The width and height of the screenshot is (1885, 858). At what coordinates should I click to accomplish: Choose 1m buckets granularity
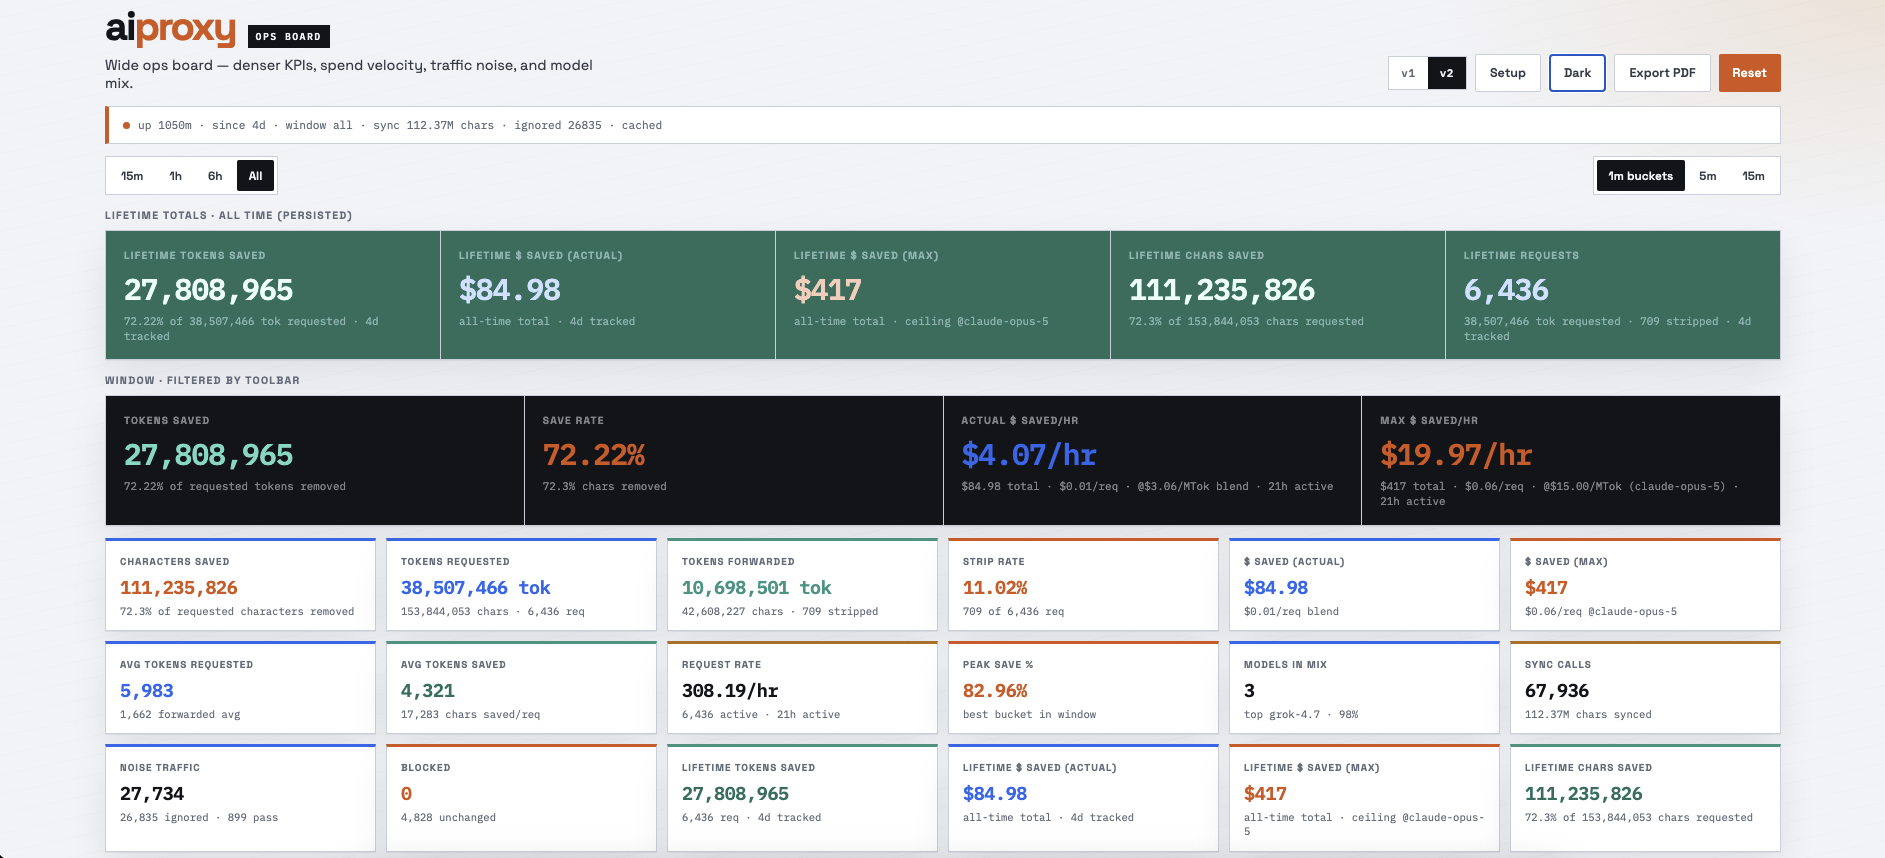coord(1640,176)
